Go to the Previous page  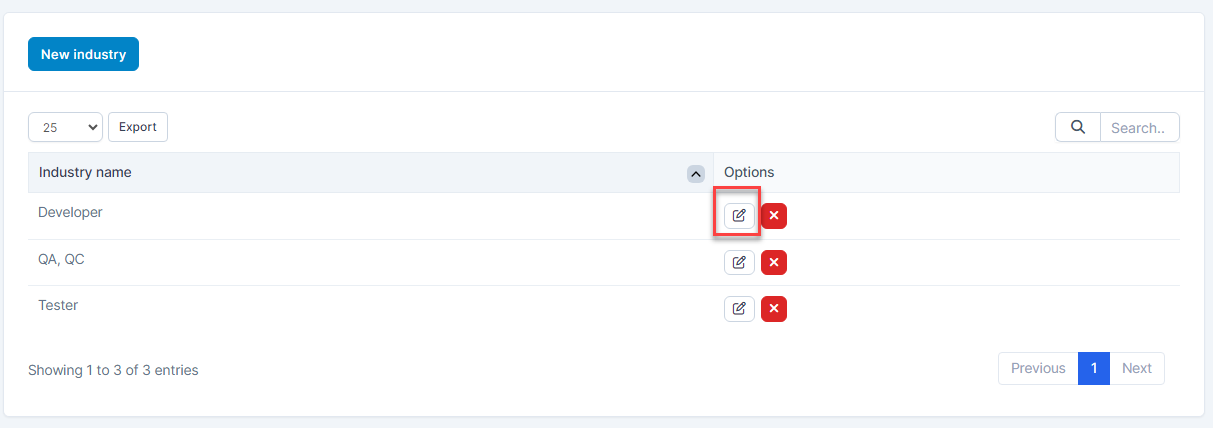coord(1038,368)
